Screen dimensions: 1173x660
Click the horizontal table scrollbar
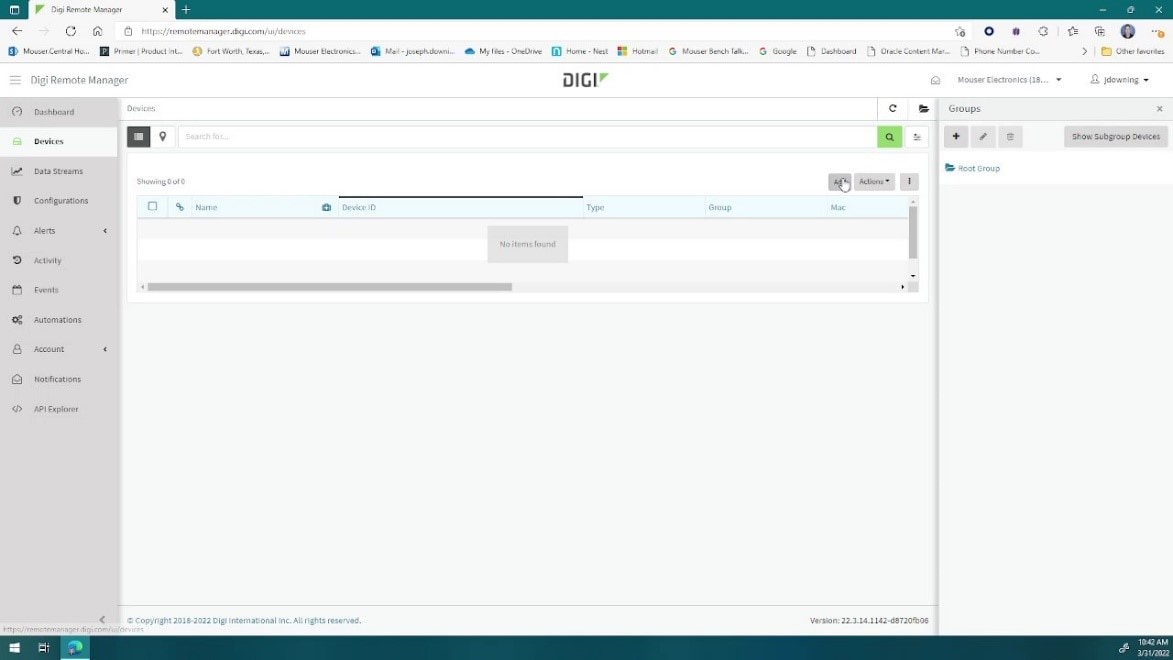[330, 287]
